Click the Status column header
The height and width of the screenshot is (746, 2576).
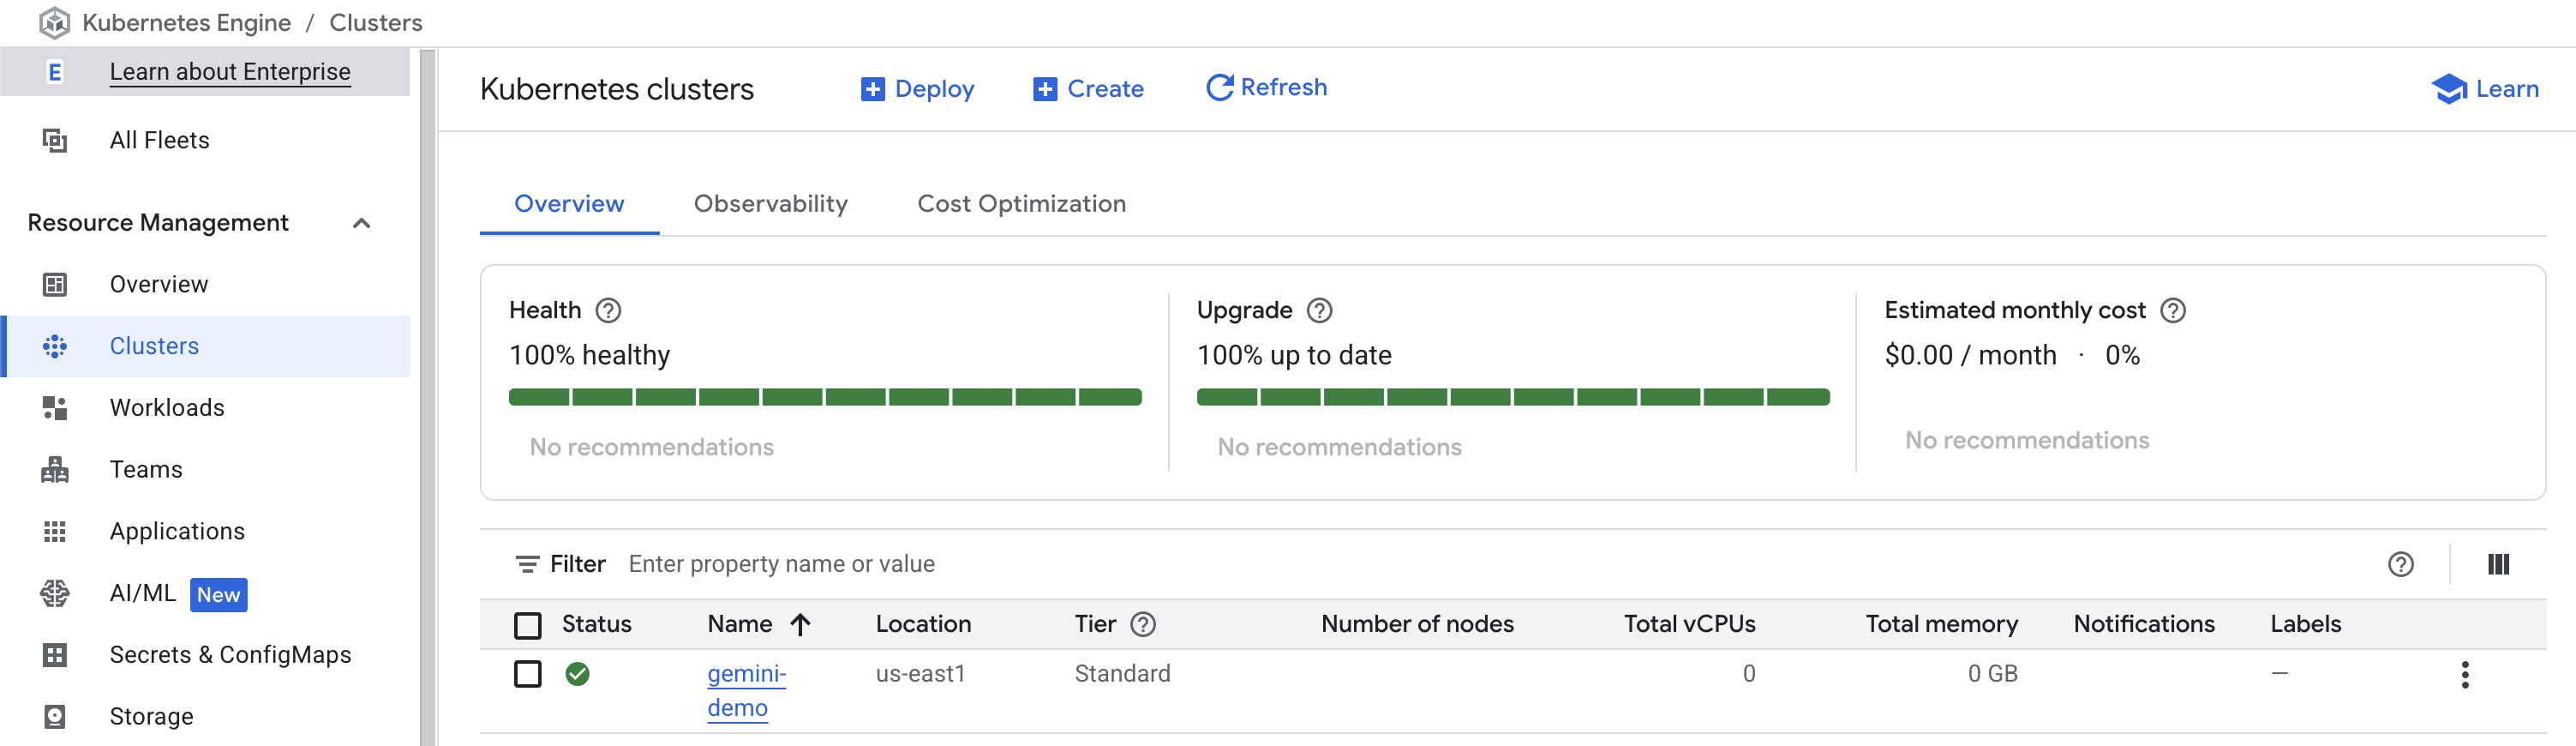click(x=596, y=624)
